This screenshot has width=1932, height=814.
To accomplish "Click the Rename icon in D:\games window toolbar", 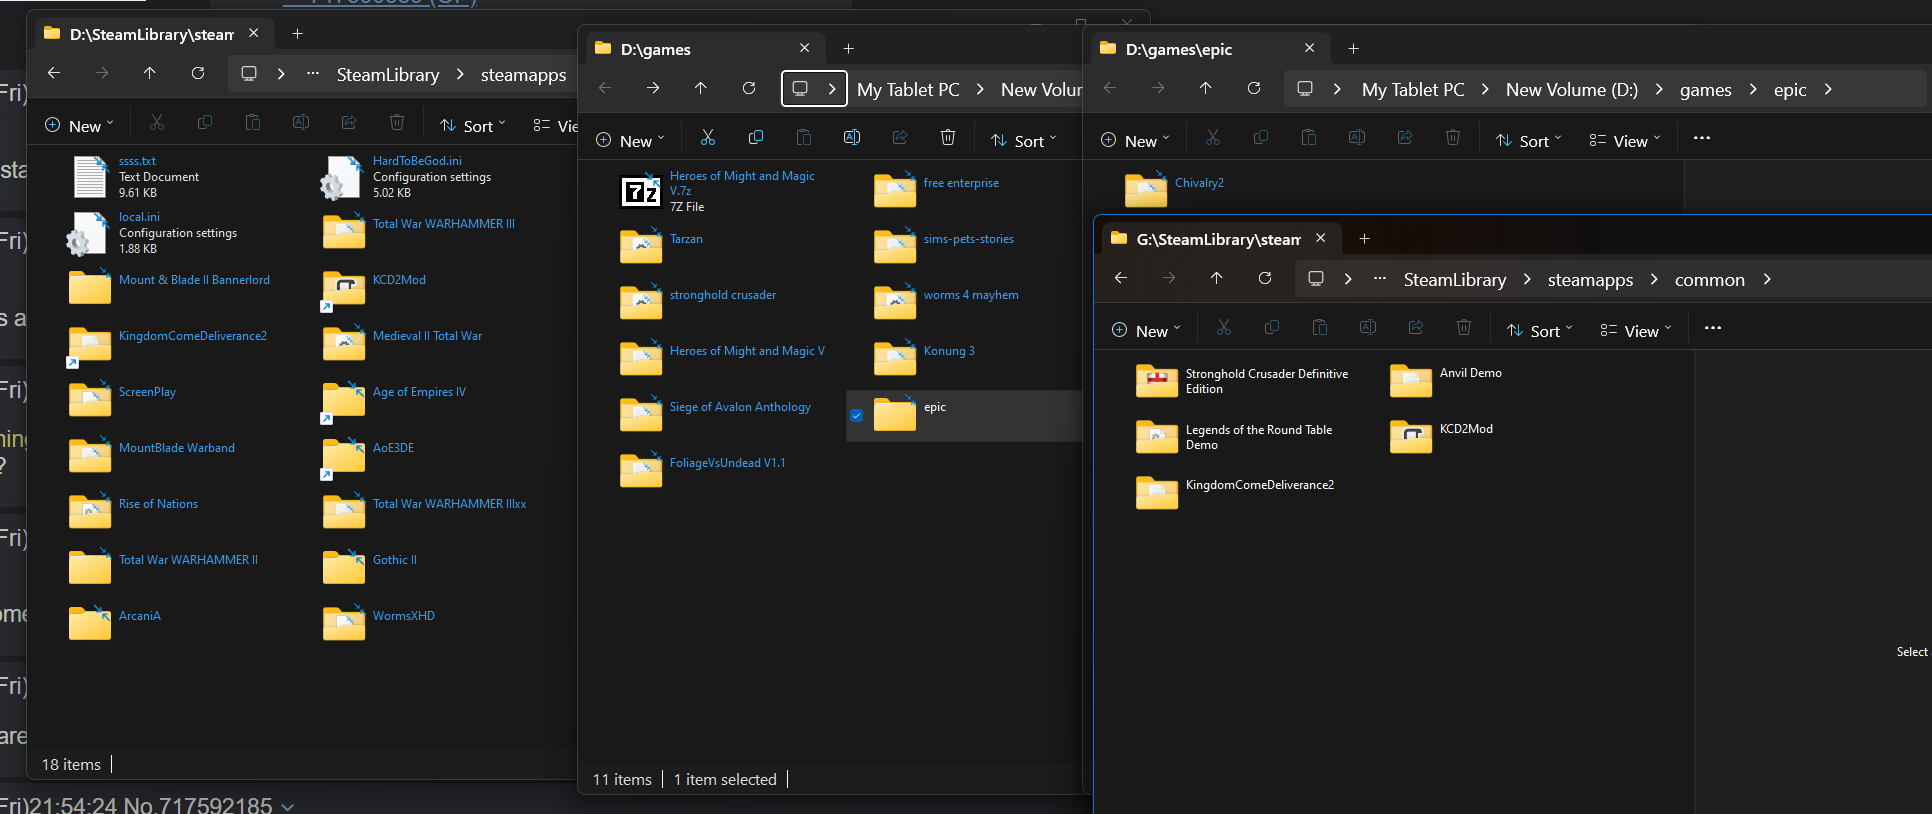I will tap(852, 138).
